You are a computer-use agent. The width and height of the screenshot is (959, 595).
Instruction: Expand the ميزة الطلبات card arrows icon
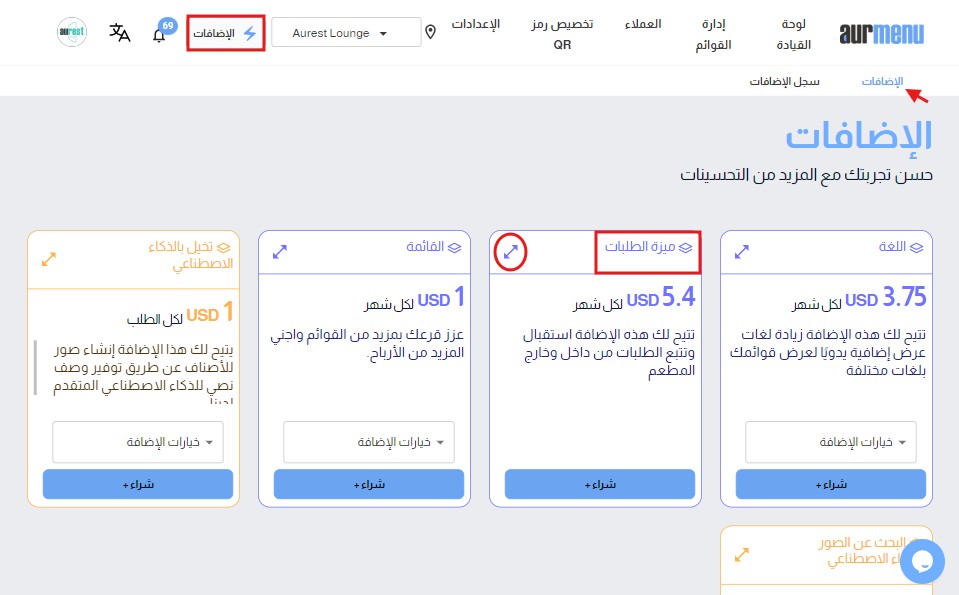point(511,254)
